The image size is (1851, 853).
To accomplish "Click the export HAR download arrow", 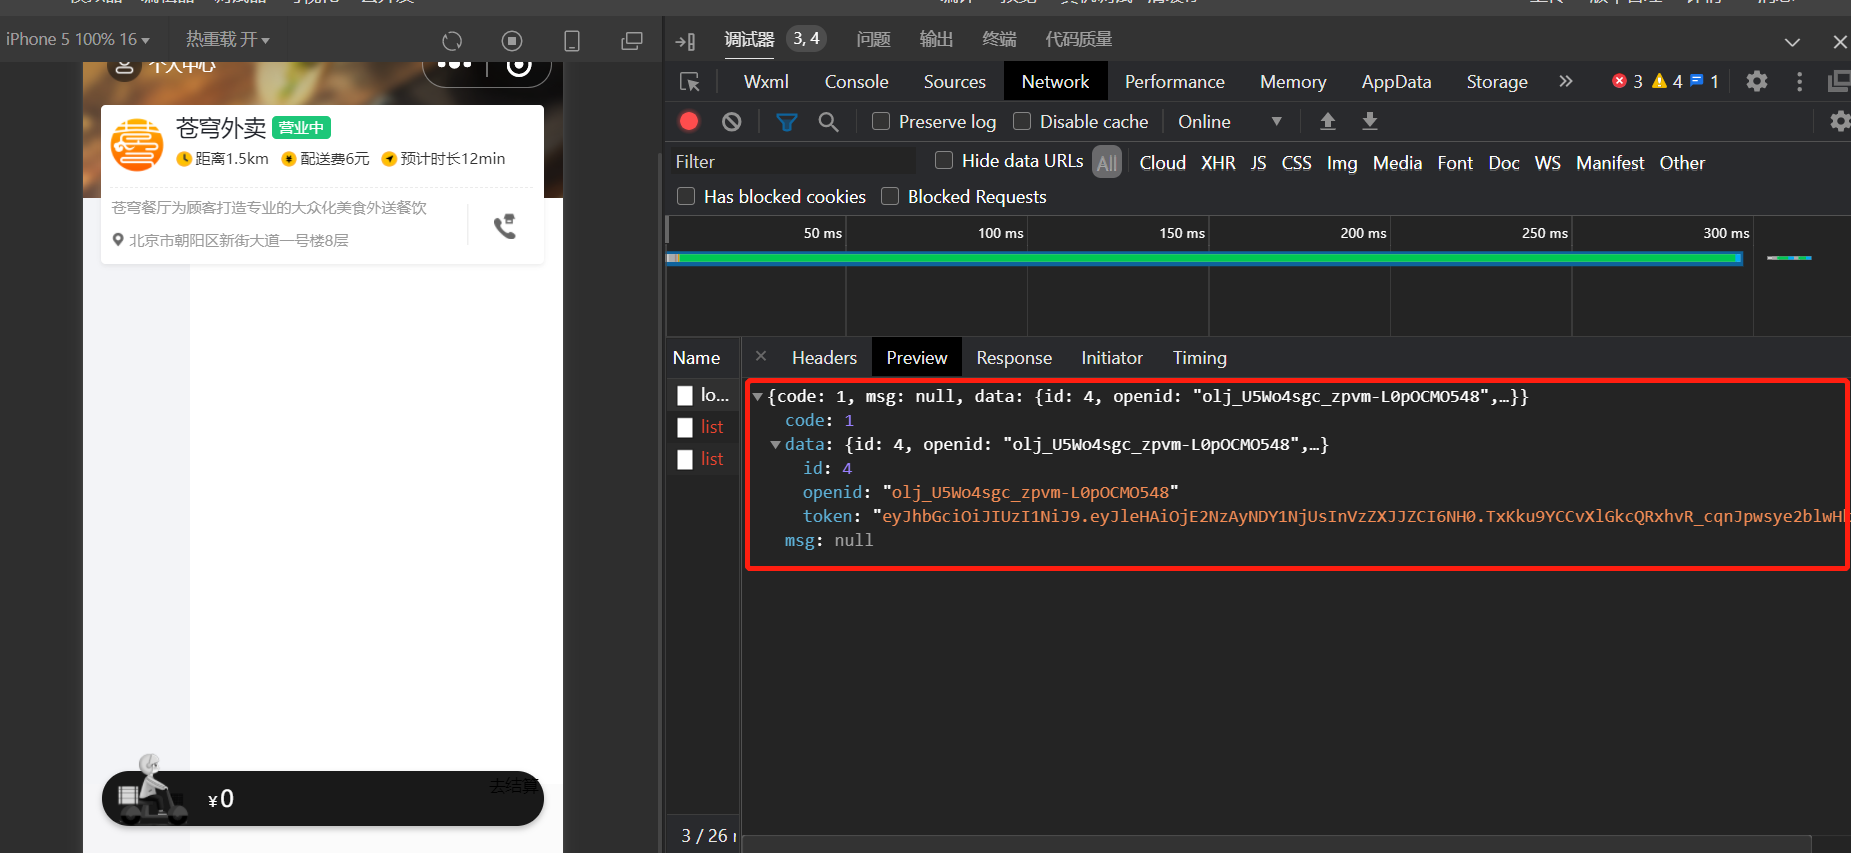I will tap(1370, 121).
